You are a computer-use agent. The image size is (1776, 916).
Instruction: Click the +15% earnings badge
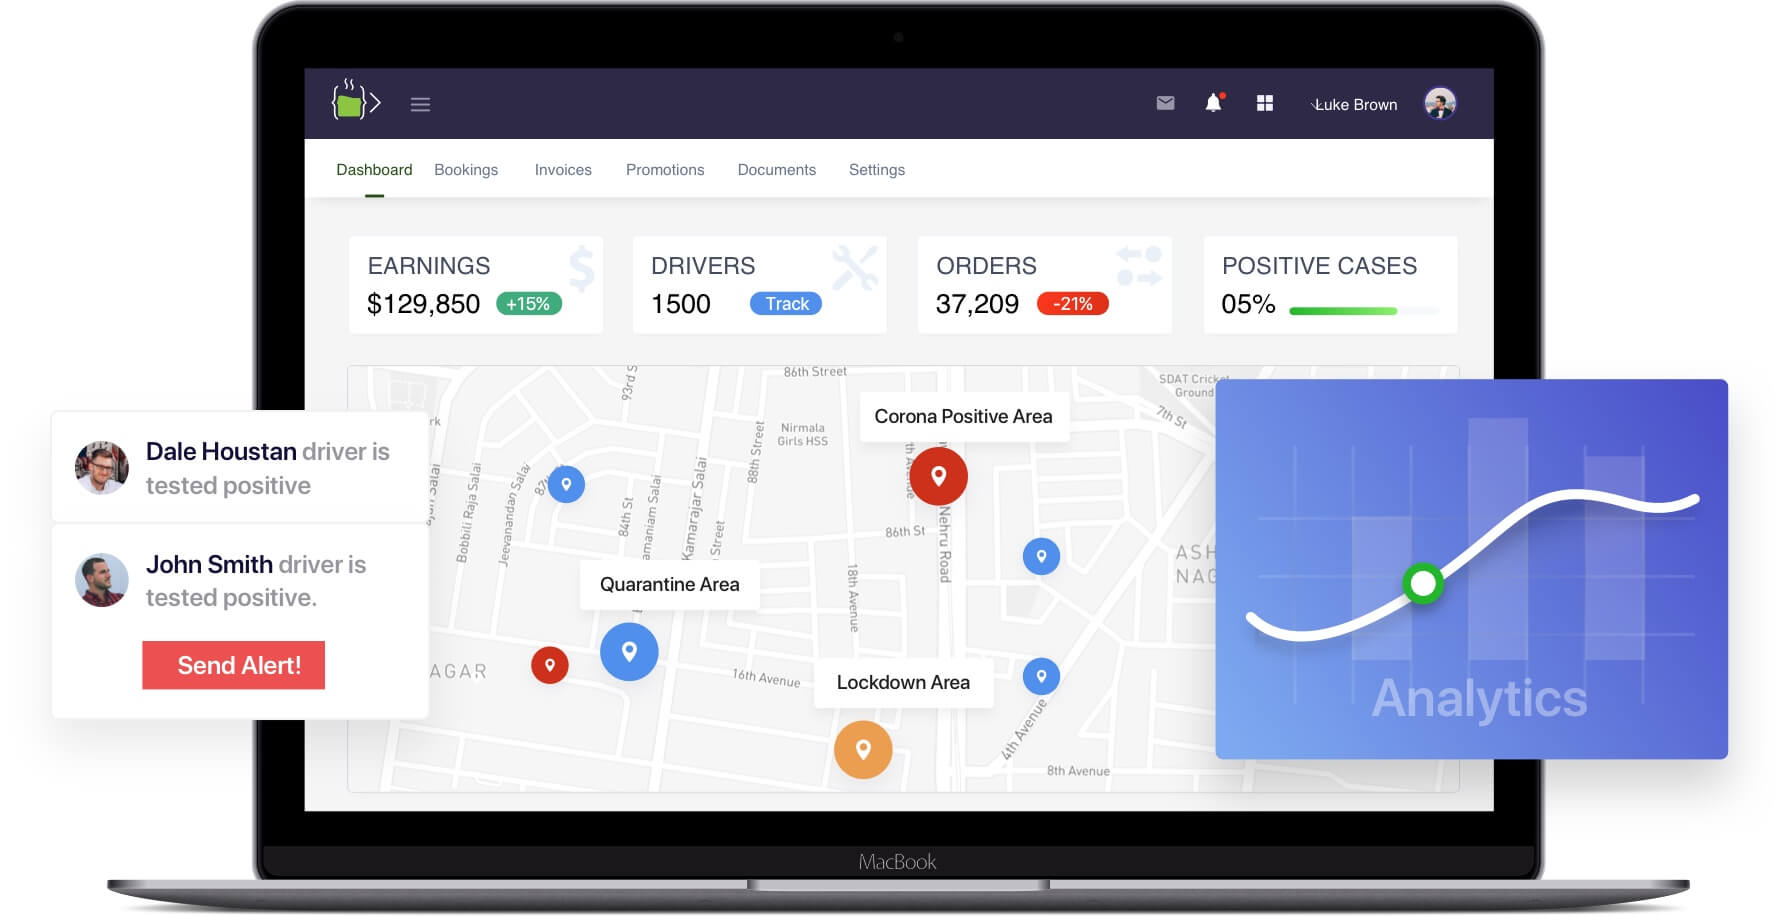click(528, 304)
